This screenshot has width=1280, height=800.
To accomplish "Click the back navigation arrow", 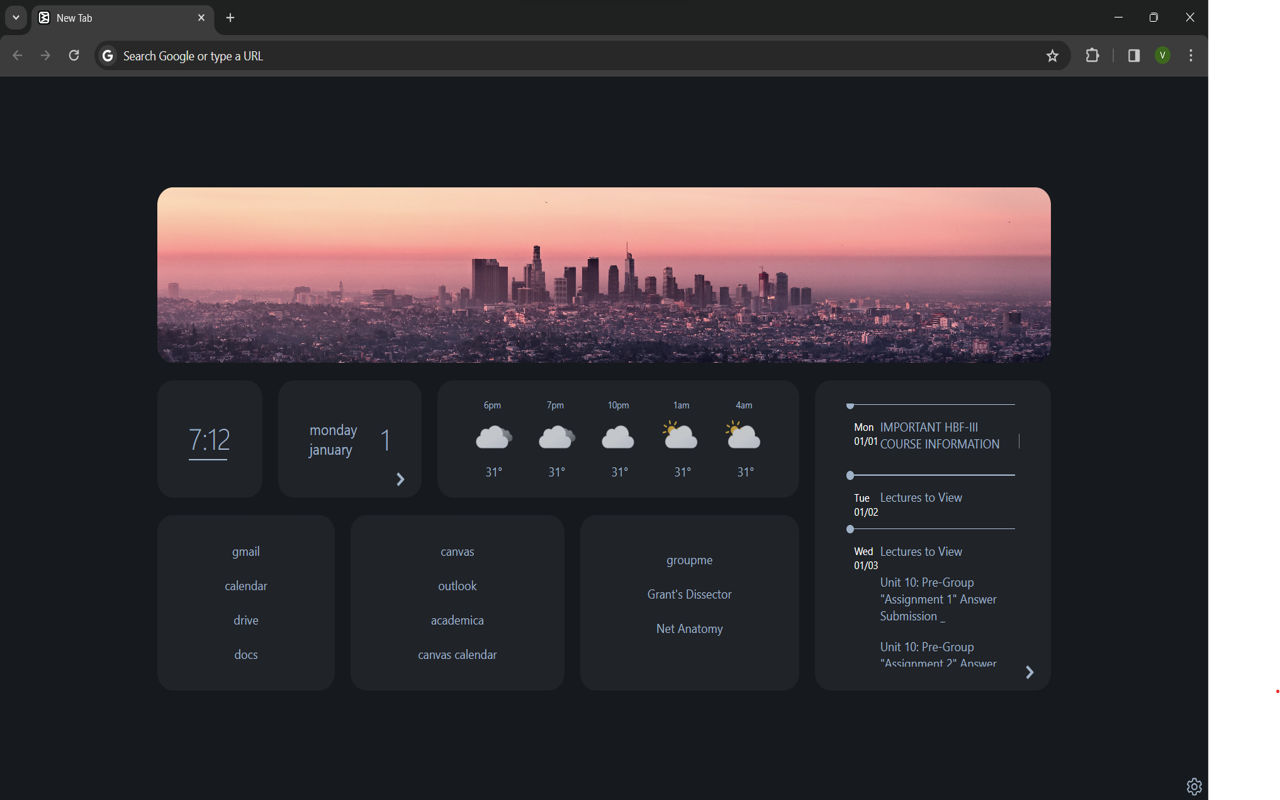I will click(17, 56).
